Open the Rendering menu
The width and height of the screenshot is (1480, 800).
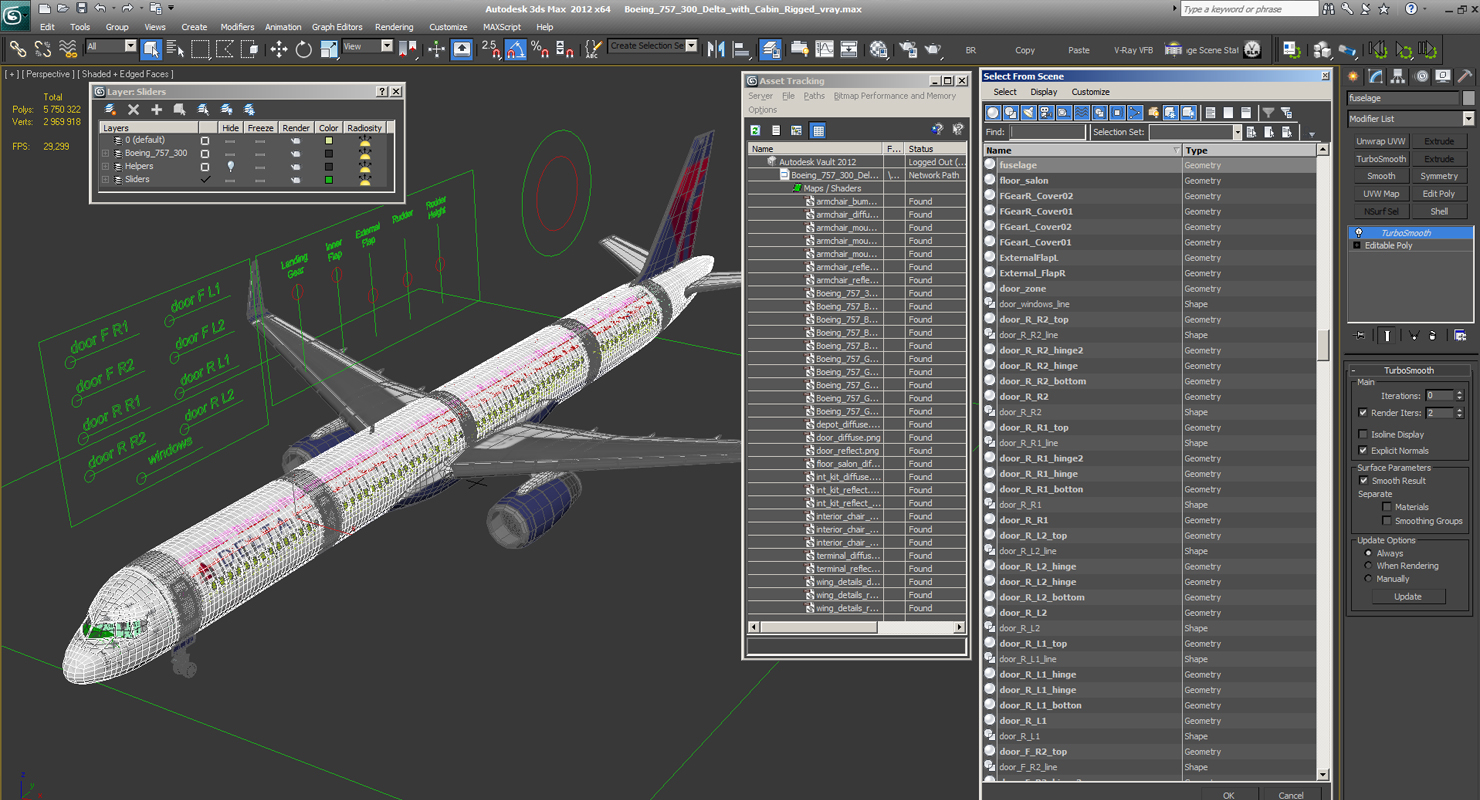394,27
